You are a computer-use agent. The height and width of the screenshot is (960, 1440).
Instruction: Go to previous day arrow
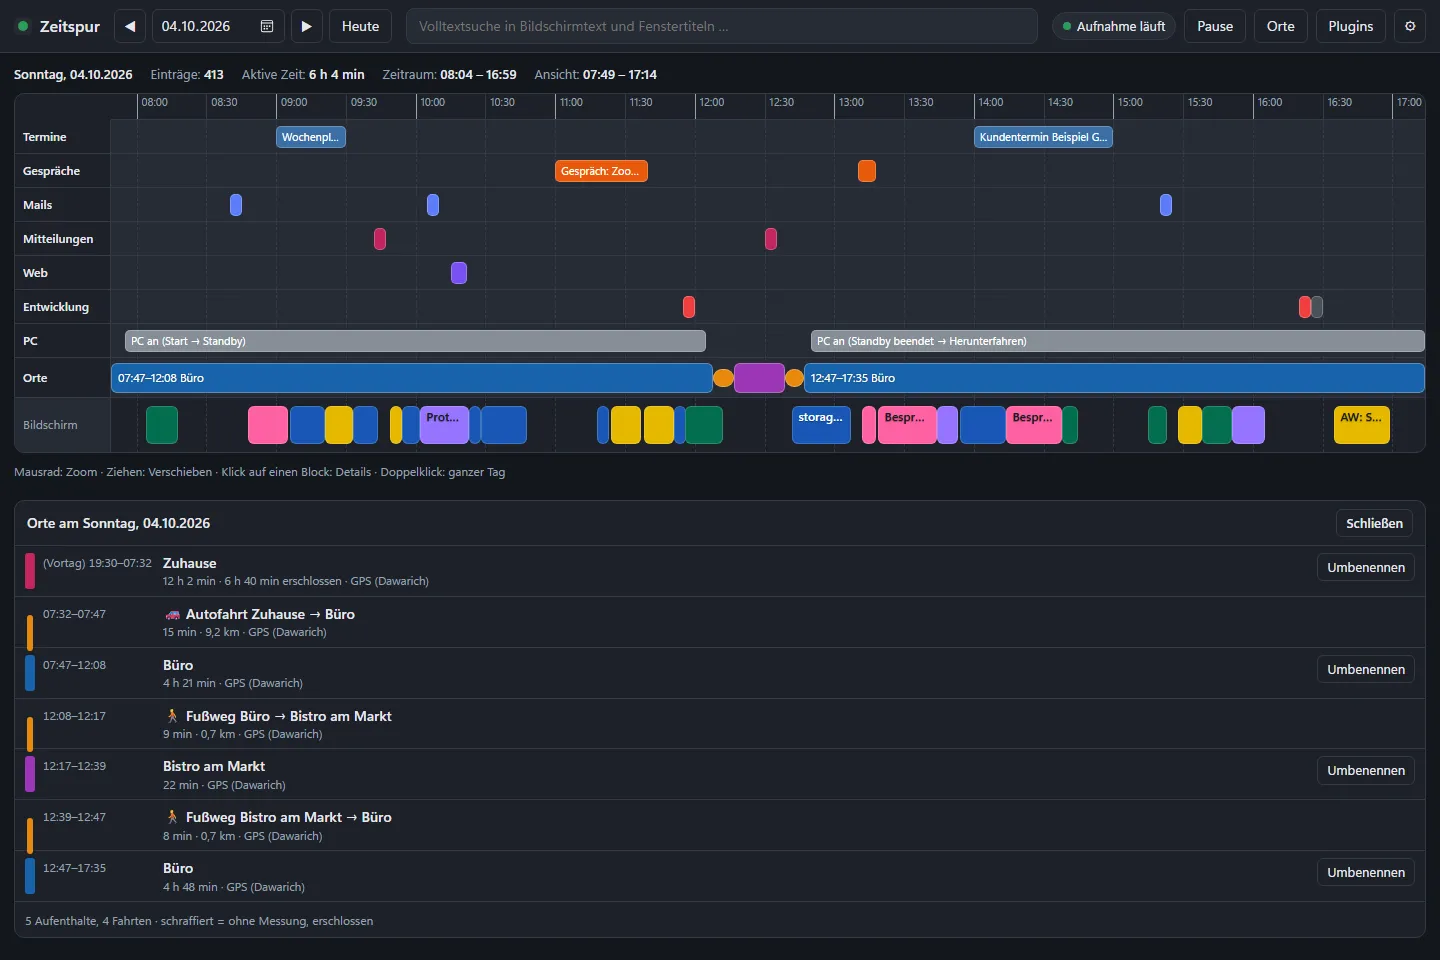[130, 26]
